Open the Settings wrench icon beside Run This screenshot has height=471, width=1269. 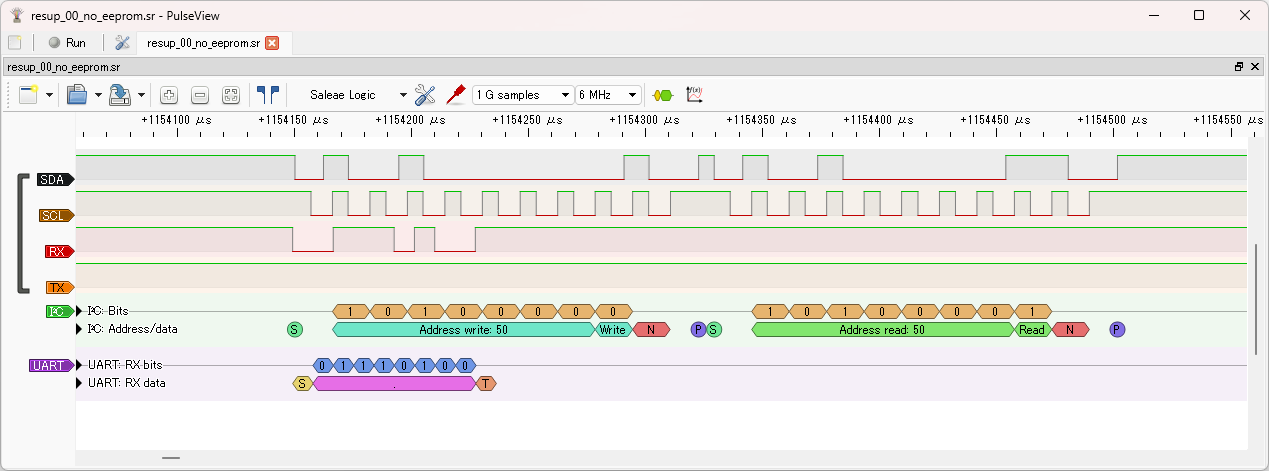click(x=122, y=43)
